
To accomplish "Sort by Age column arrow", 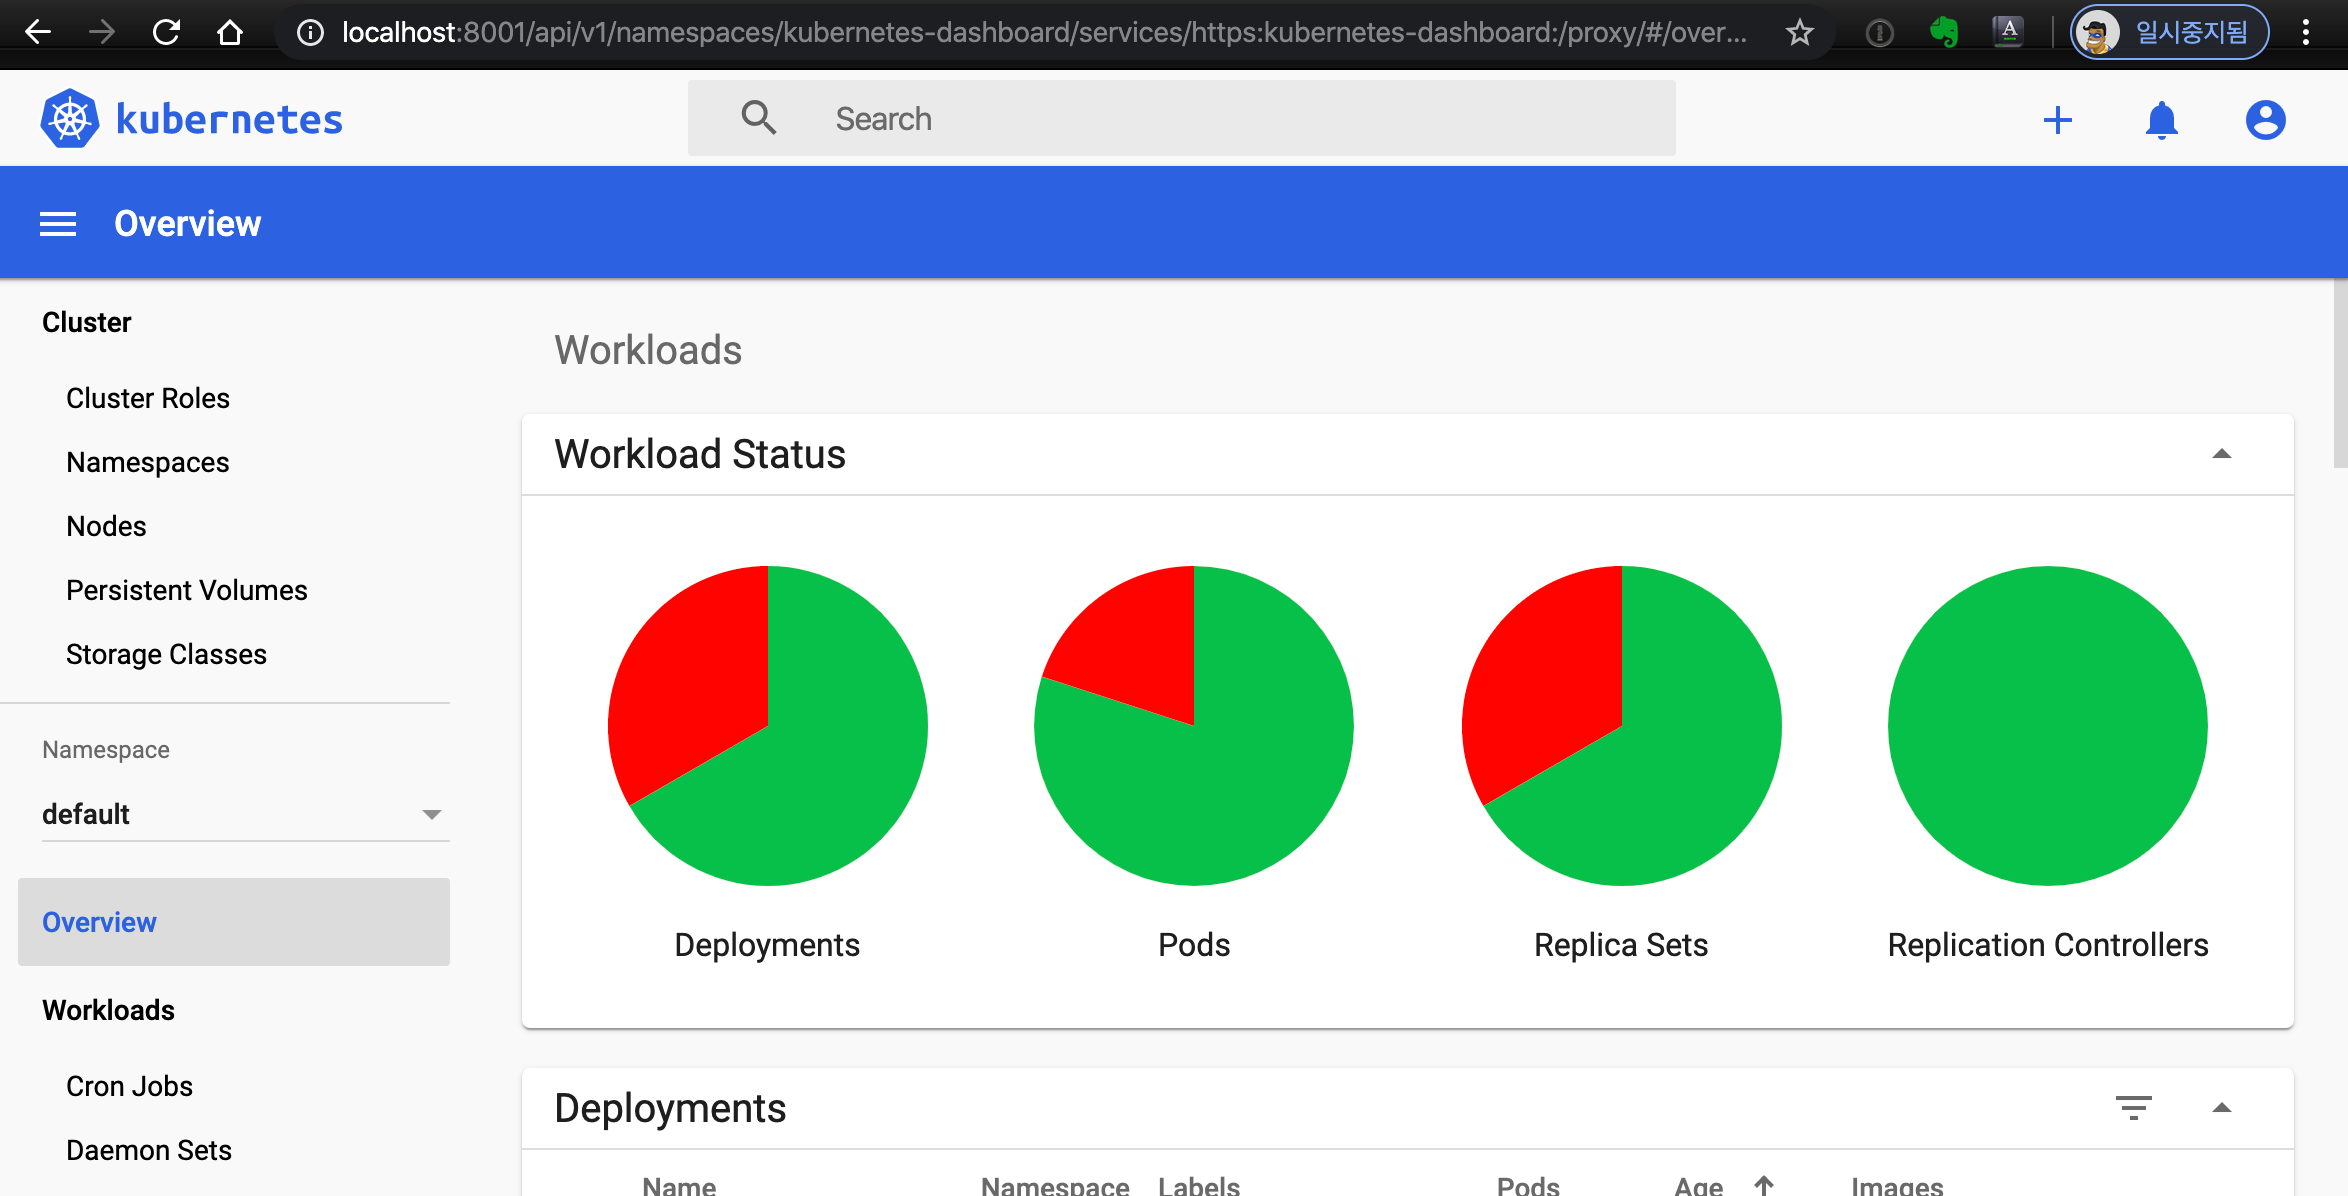I will click(1764, 1185).
